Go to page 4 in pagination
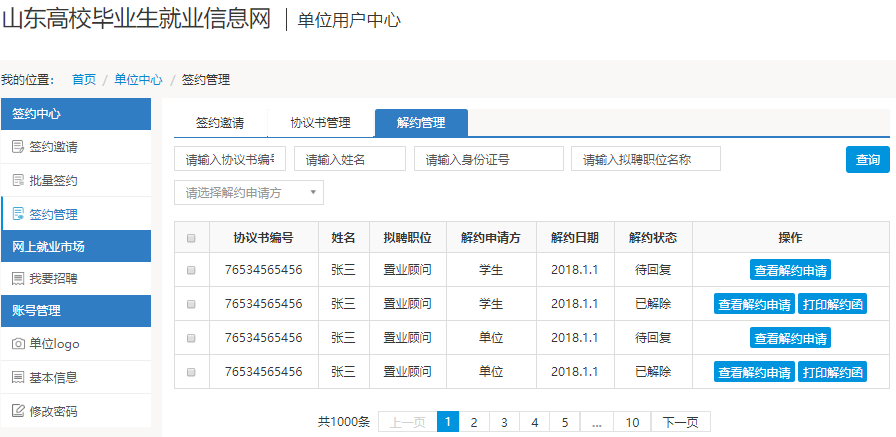 pyautogui.click(x=535, y=422)
